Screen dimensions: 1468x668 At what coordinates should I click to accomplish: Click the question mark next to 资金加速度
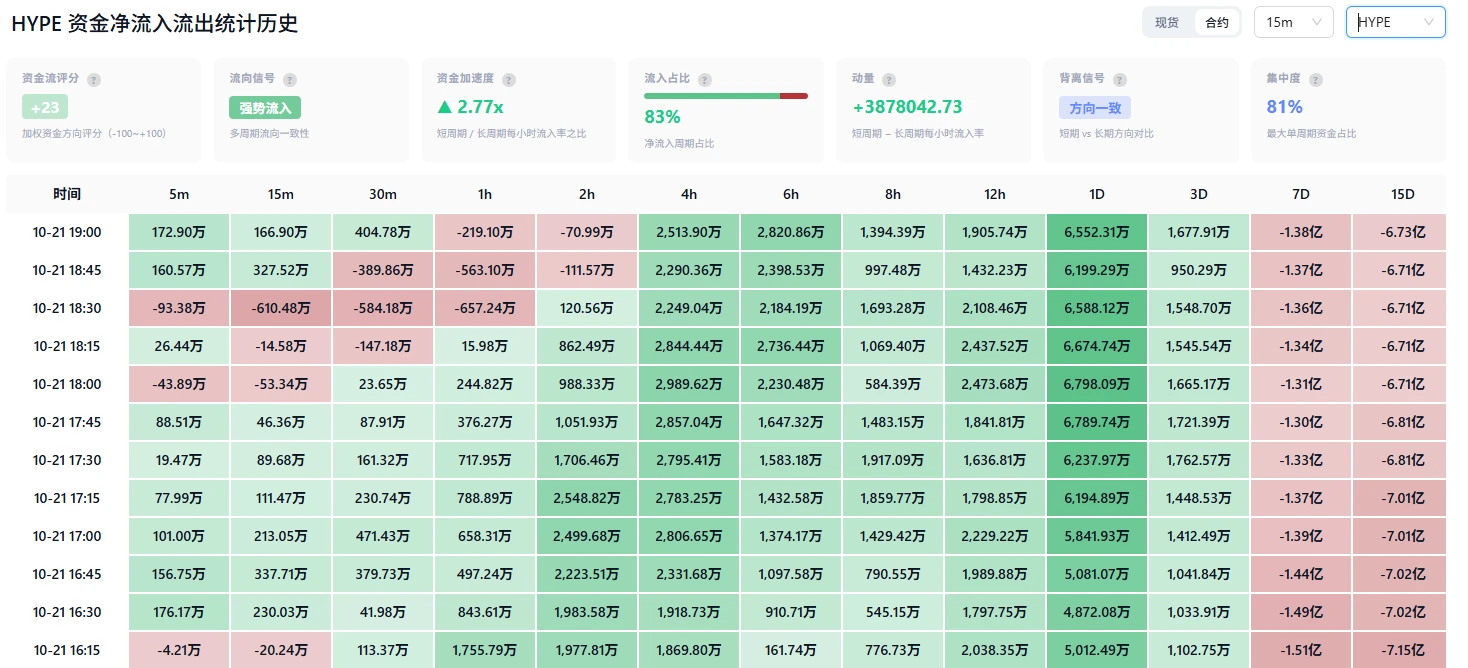pyautogui.click(x=509, y=79)
